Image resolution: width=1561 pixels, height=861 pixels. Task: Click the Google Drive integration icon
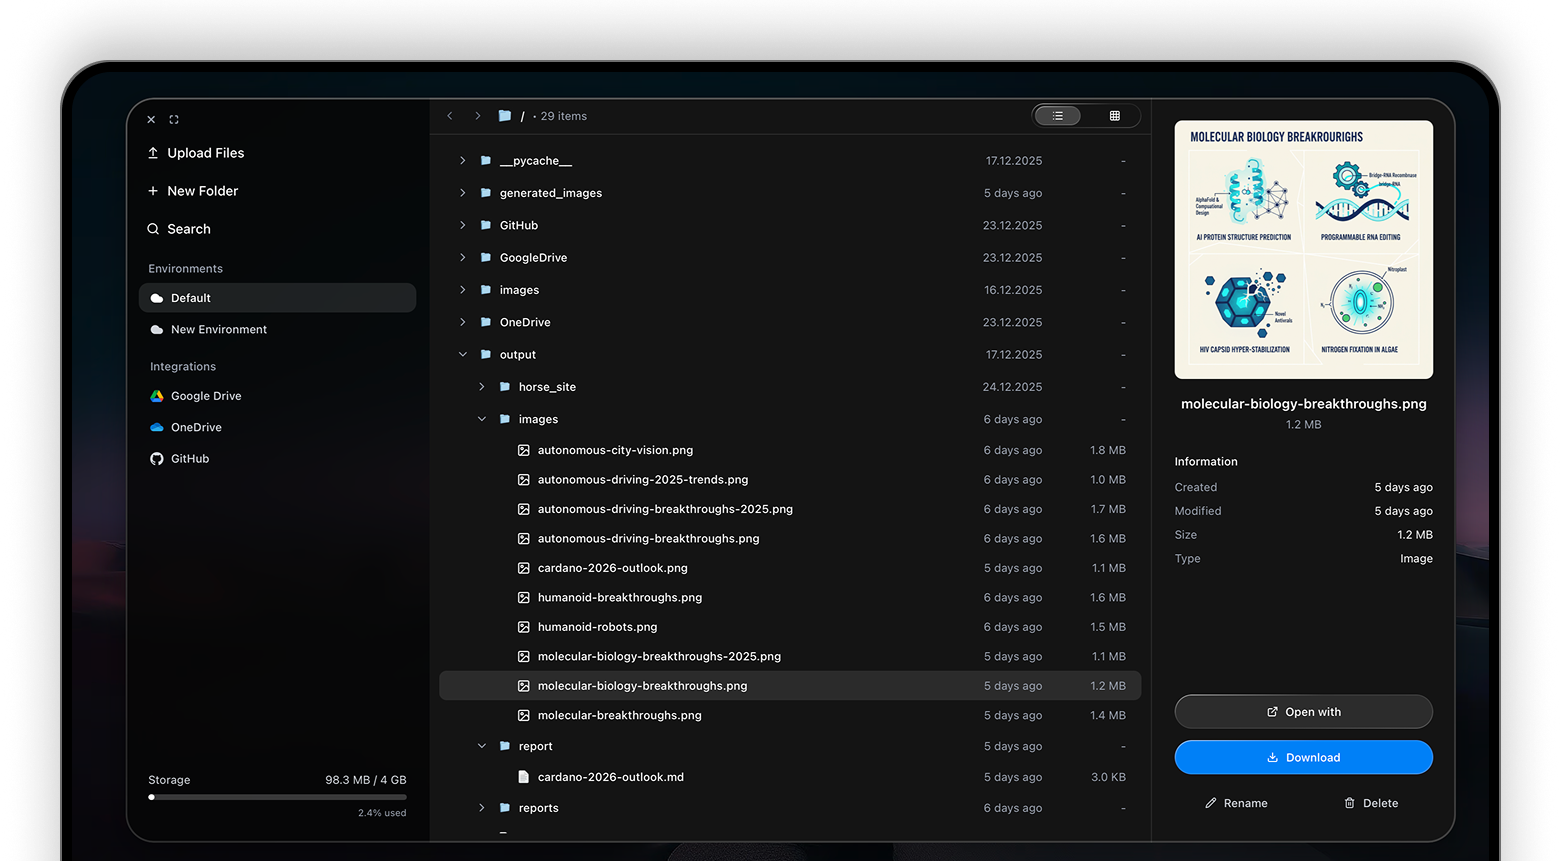tap(157, 396)
